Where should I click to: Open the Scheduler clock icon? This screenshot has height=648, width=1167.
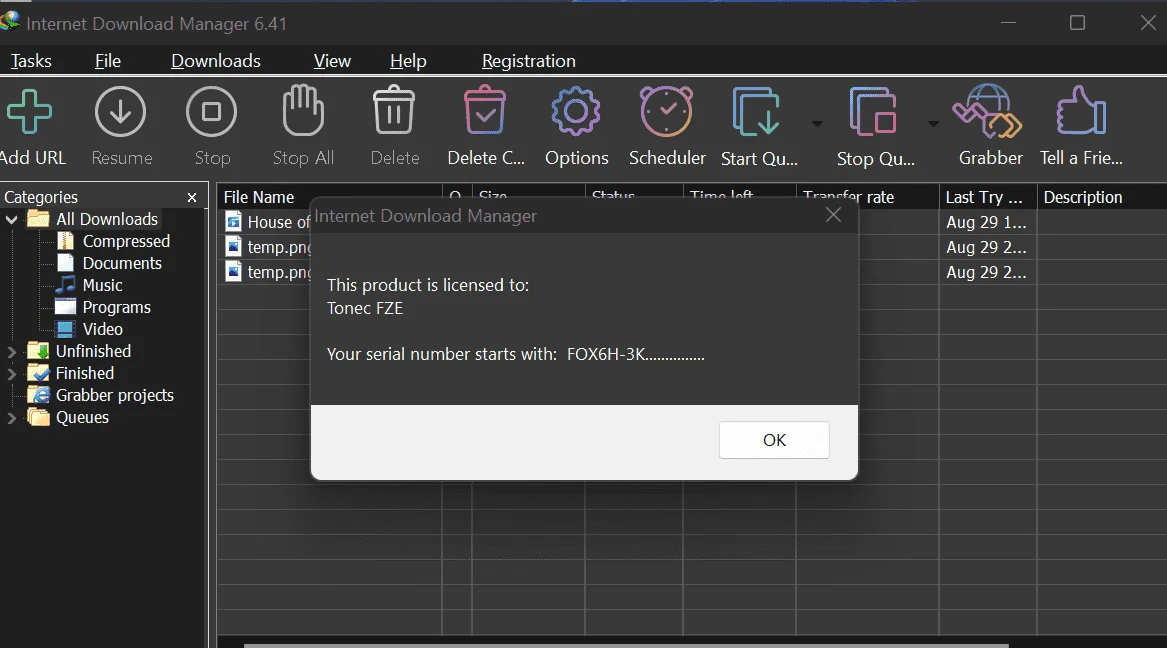(x=667, y=112)
